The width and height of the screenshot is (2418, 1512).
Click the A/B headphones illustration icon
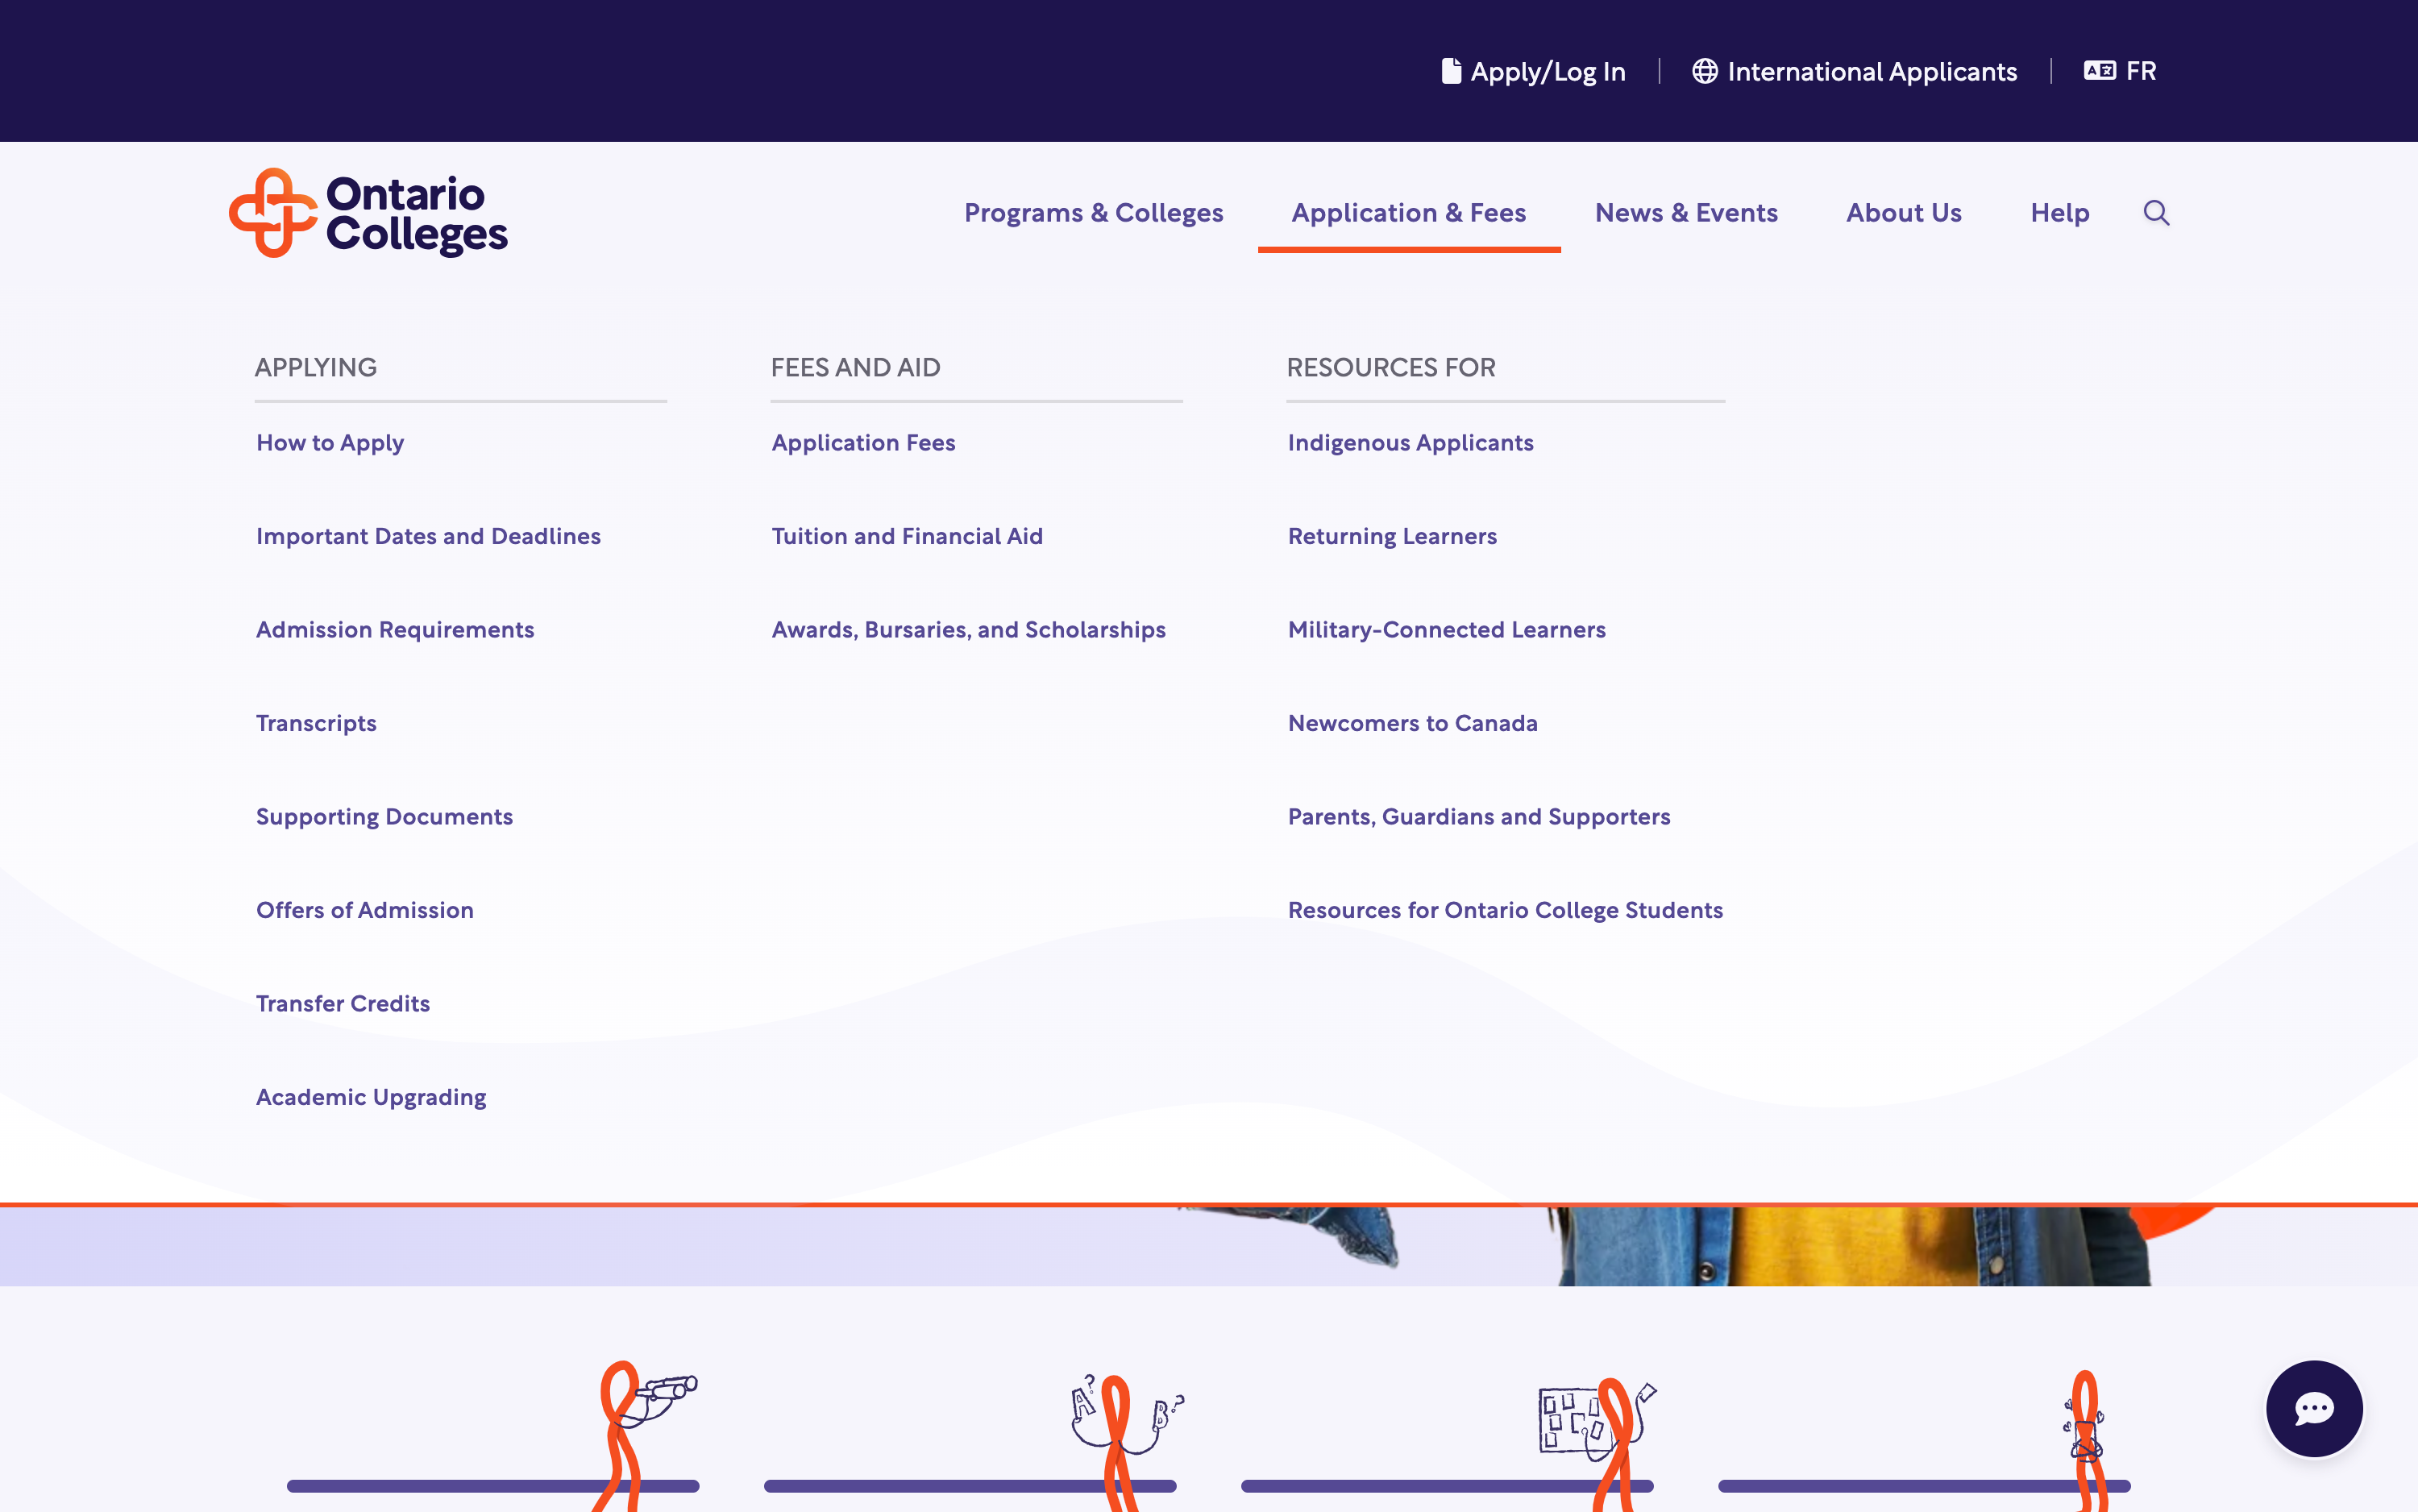[x=1125, y=1415]
